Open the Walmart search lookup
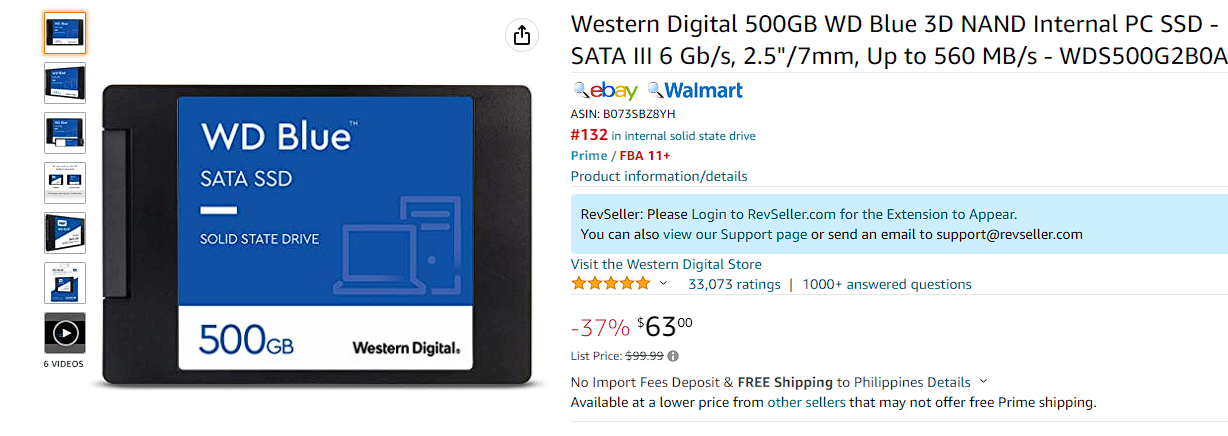Viewport: 1228px width, 436px height. tap(695, 91)
